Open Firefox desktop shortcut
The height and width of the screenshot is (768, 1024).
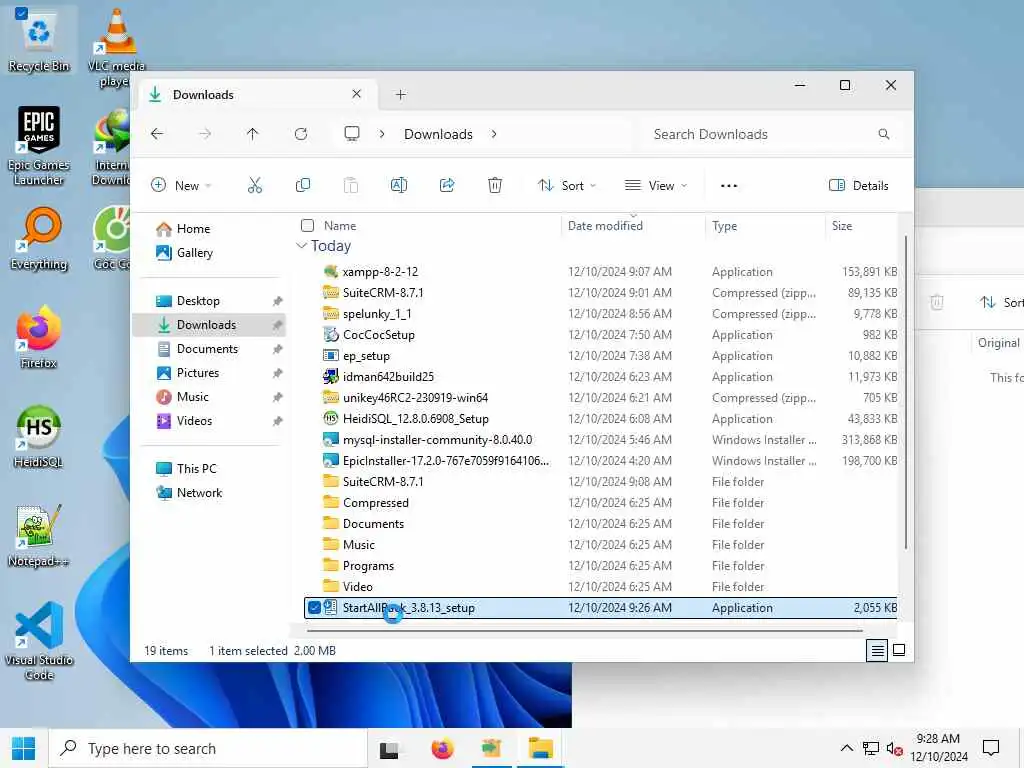coord(39,338)
